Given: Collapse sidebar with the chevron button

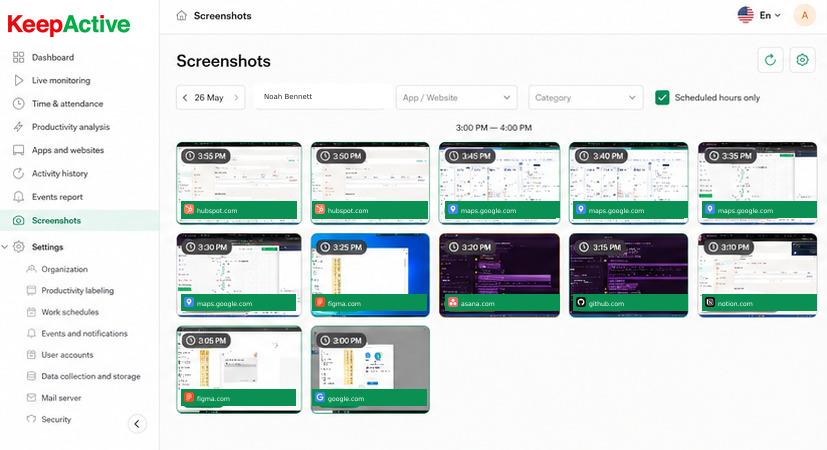Looking at the screenshot, I should [x=137, y=424].
